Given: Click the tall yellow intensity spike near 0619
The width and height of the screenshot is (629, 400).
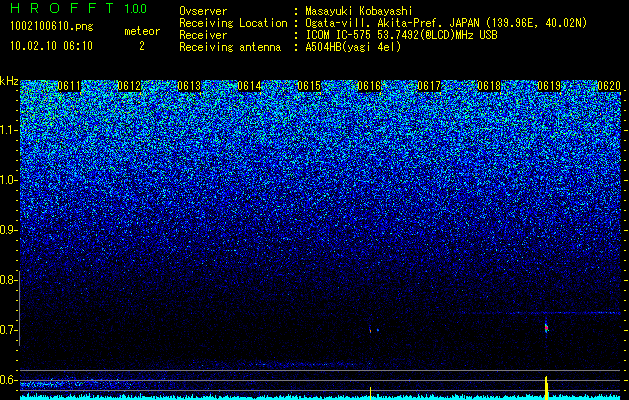Looking at the screenshot, I should [x=546, y=387].
